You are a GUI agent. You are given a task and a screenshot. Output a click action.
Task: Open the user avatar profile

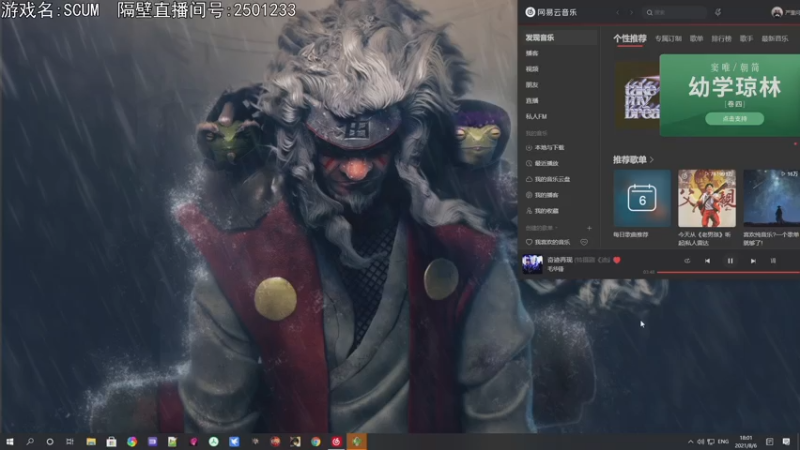(x=777, y=12)
